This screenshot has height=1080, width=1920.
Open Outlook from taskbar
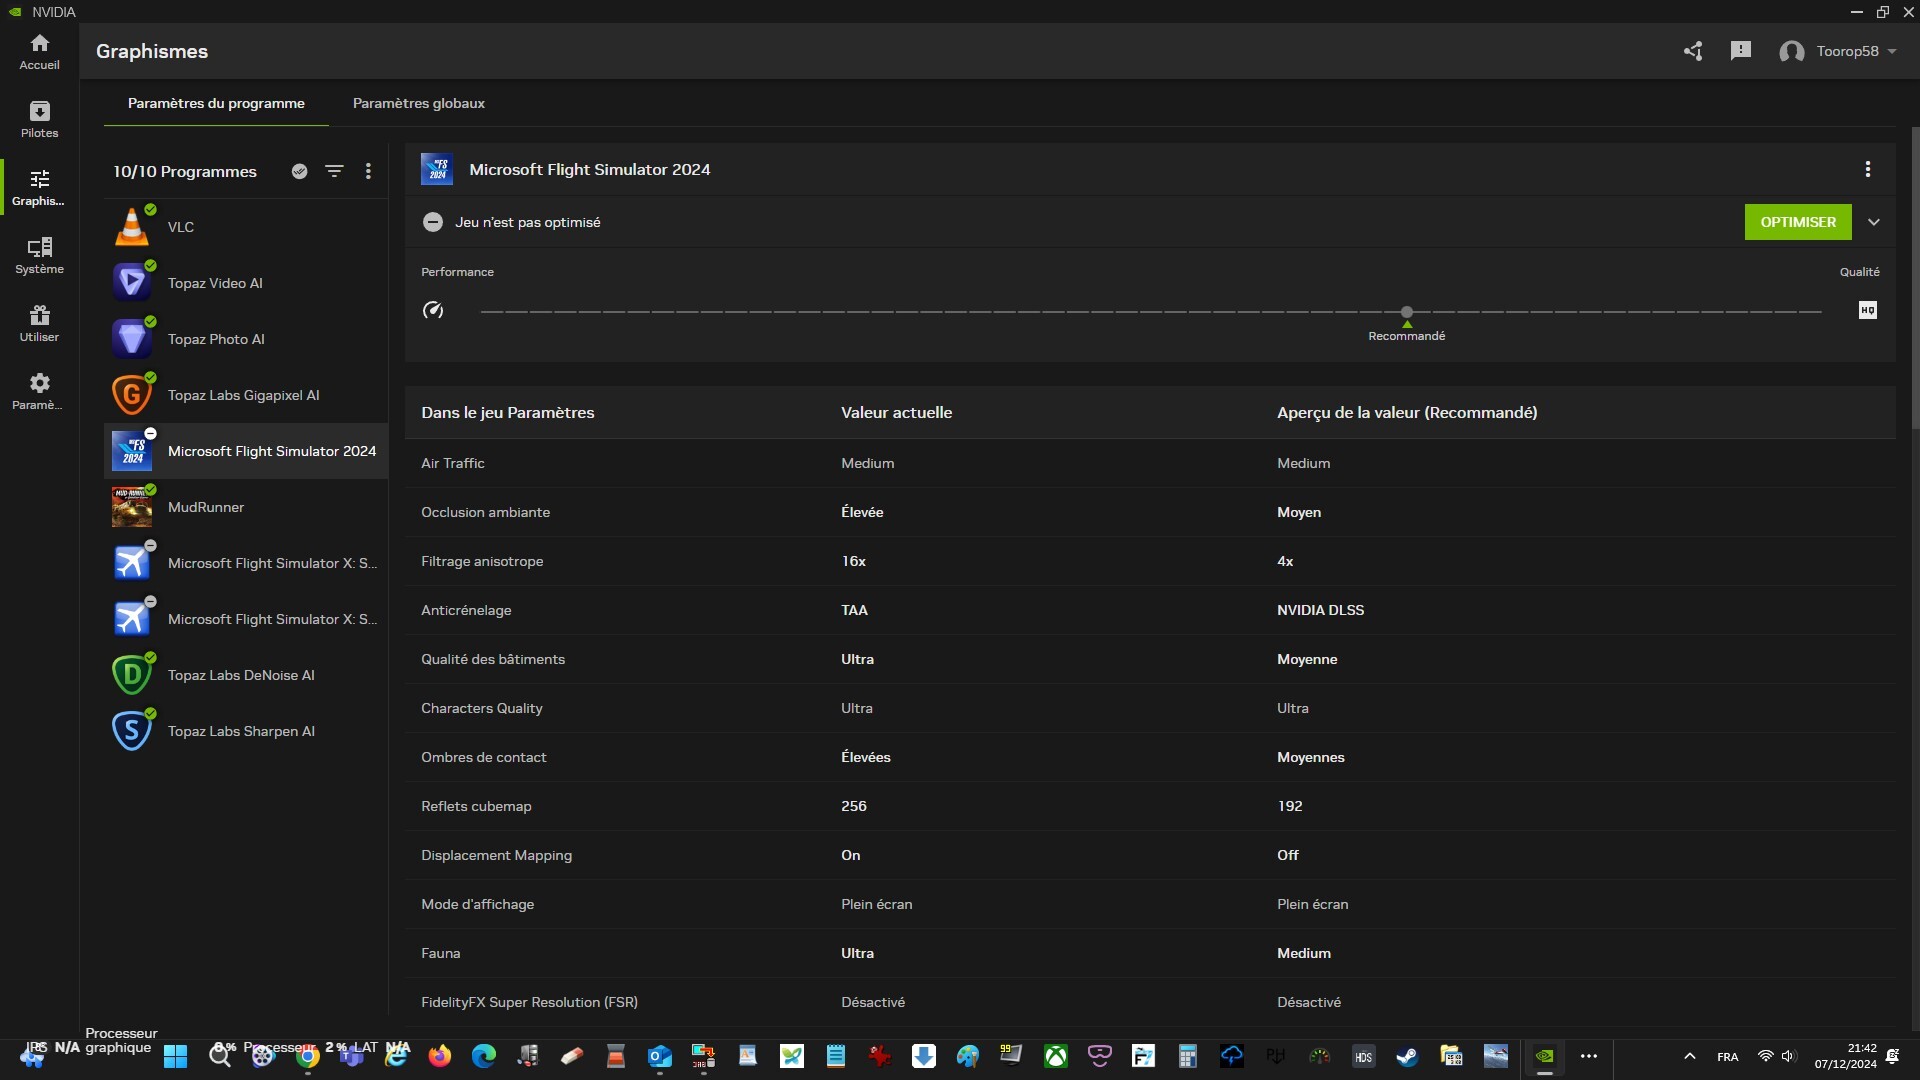[x=659, y=1056]
